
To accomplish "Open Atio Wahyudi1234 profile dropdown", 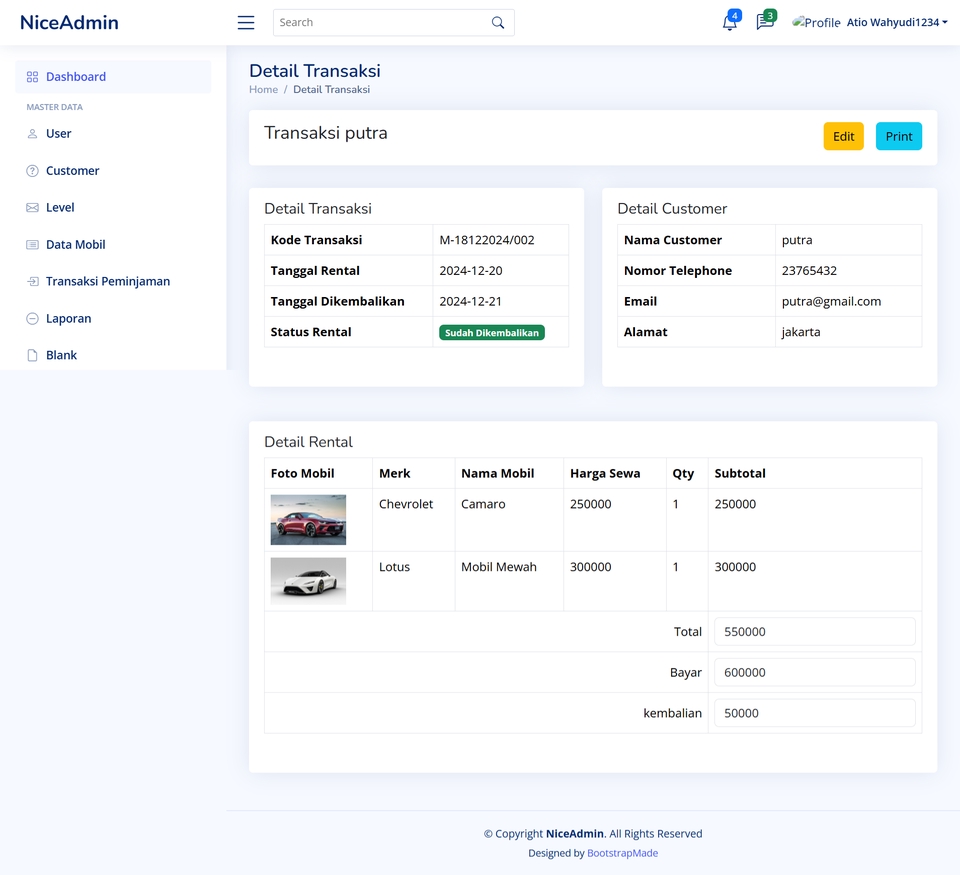I will tap(897, 23).
